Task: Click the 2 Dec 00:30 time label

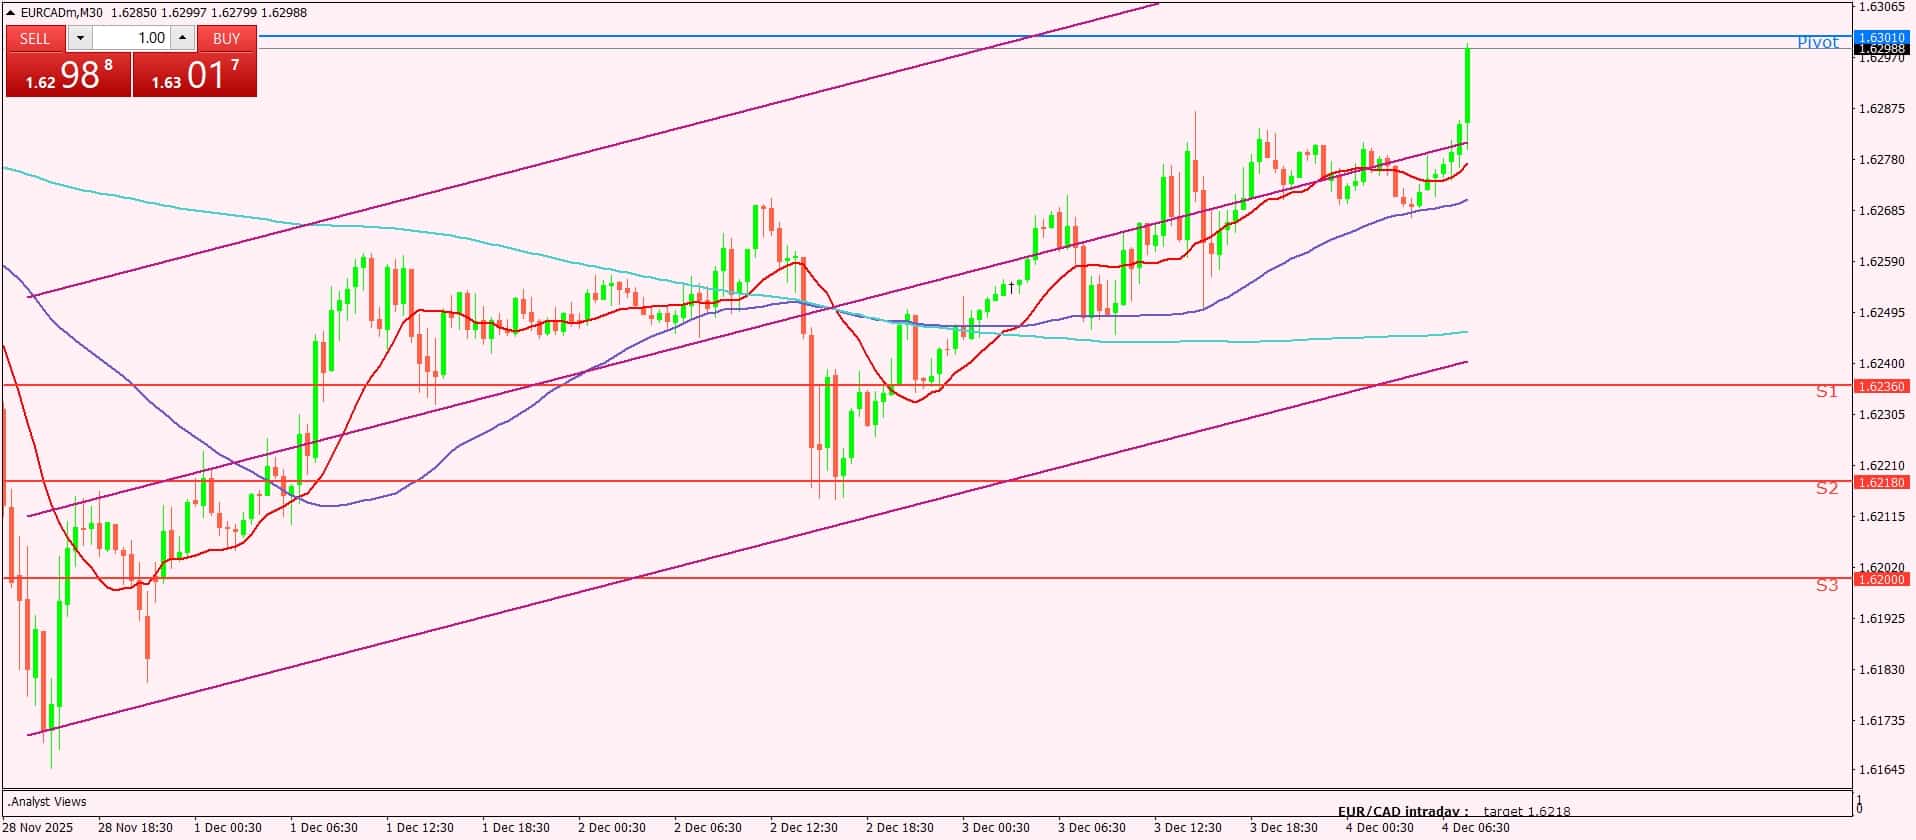Action: (x=612, y=827)
